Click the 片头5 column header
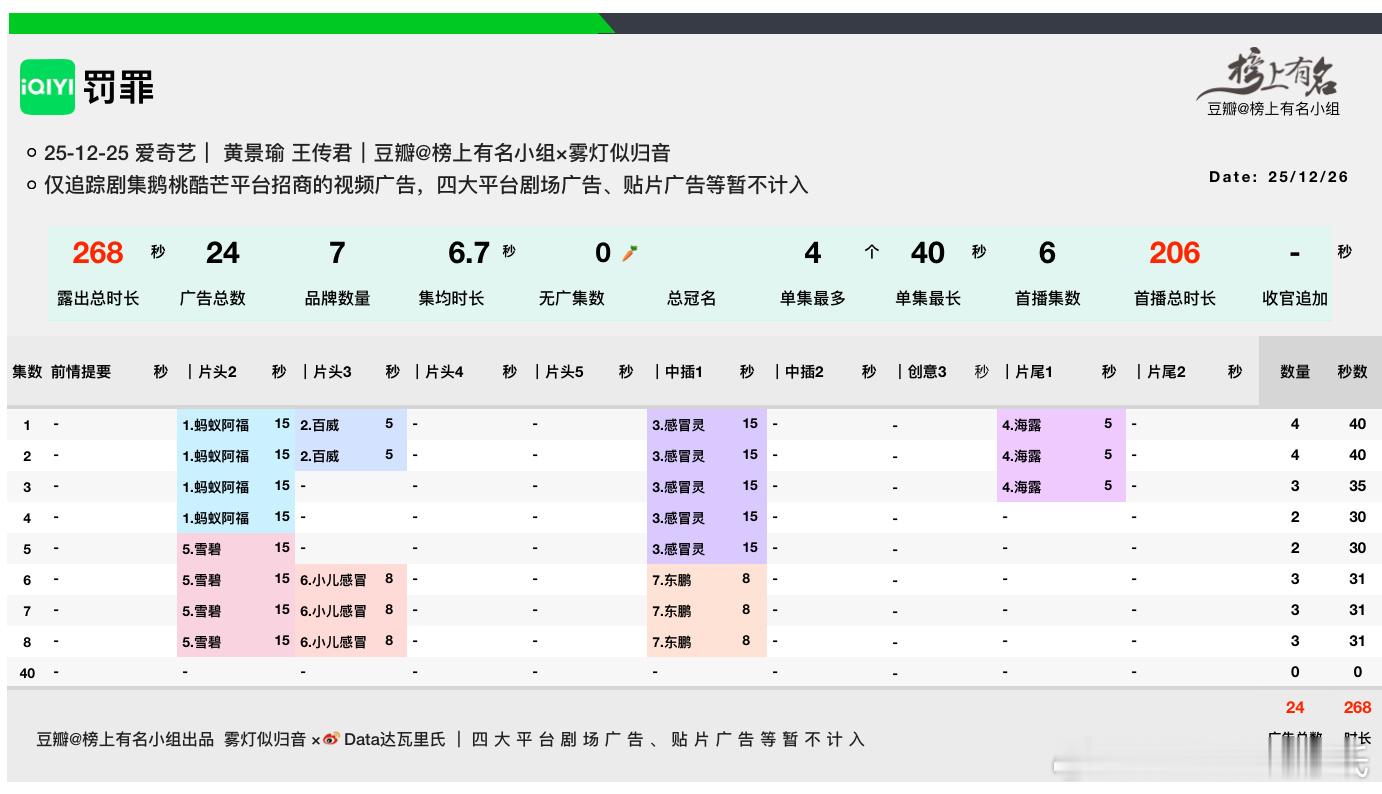 point(564,372)
